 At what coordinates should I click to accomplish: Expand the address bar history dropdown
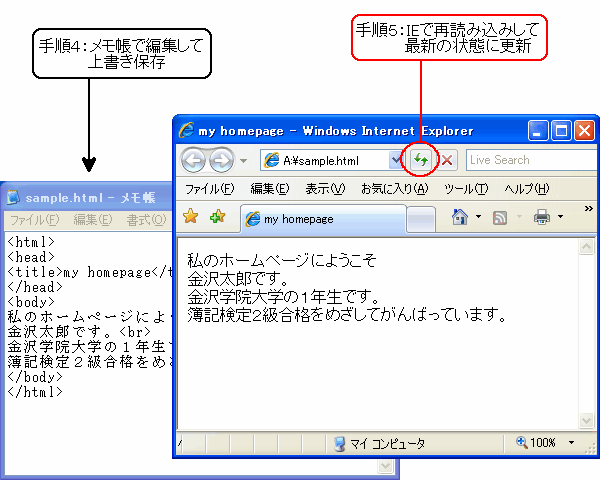coord(396,160)
